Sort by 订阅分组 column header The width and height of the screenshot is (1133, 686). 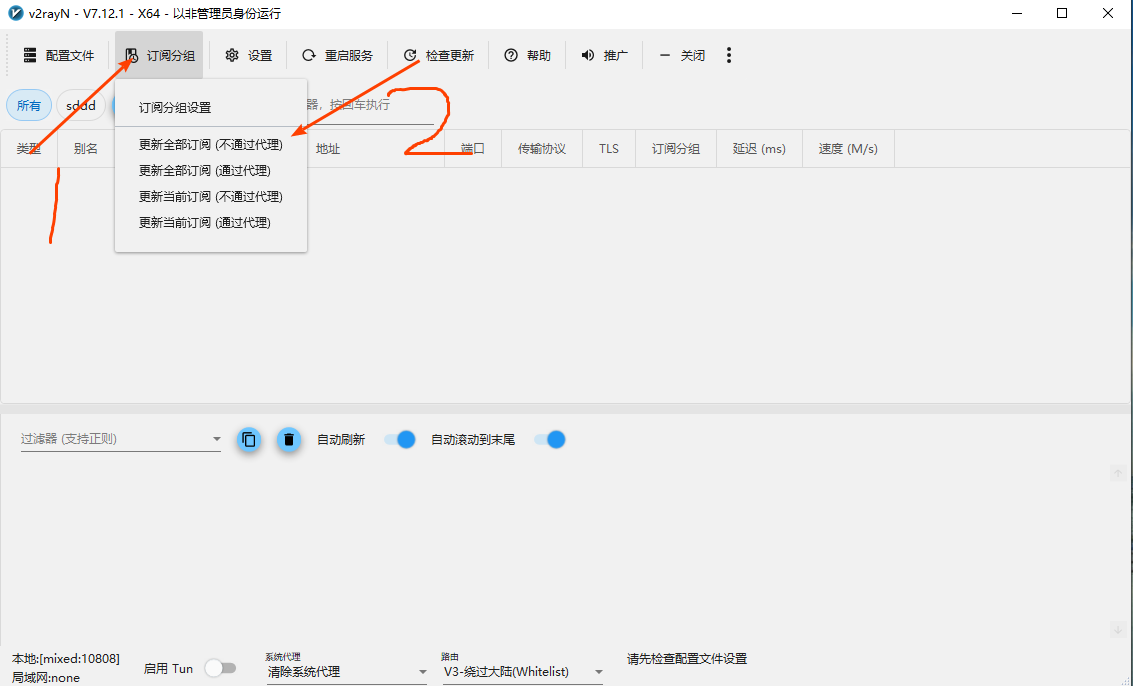[676, 149]
